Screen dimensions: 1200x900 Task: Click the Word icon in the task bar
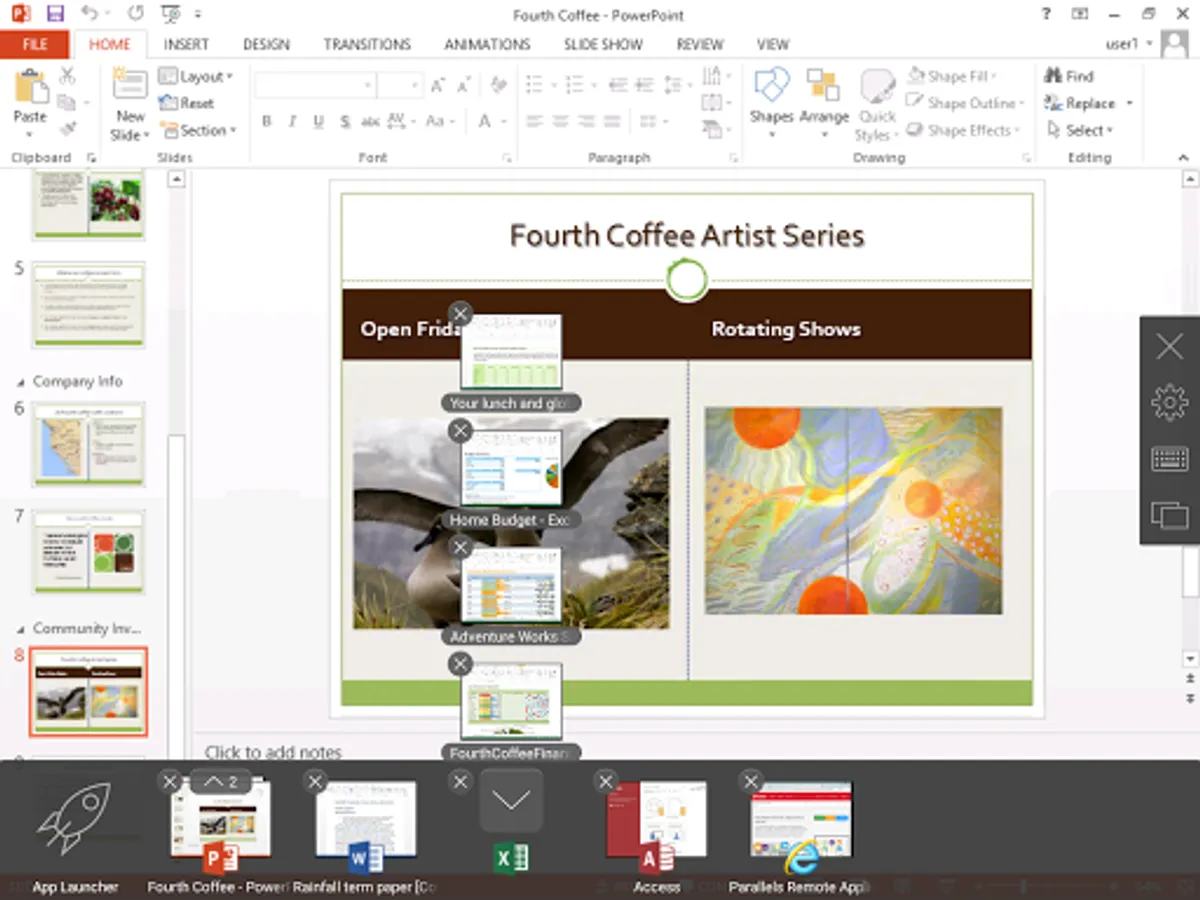click(366, 858)
